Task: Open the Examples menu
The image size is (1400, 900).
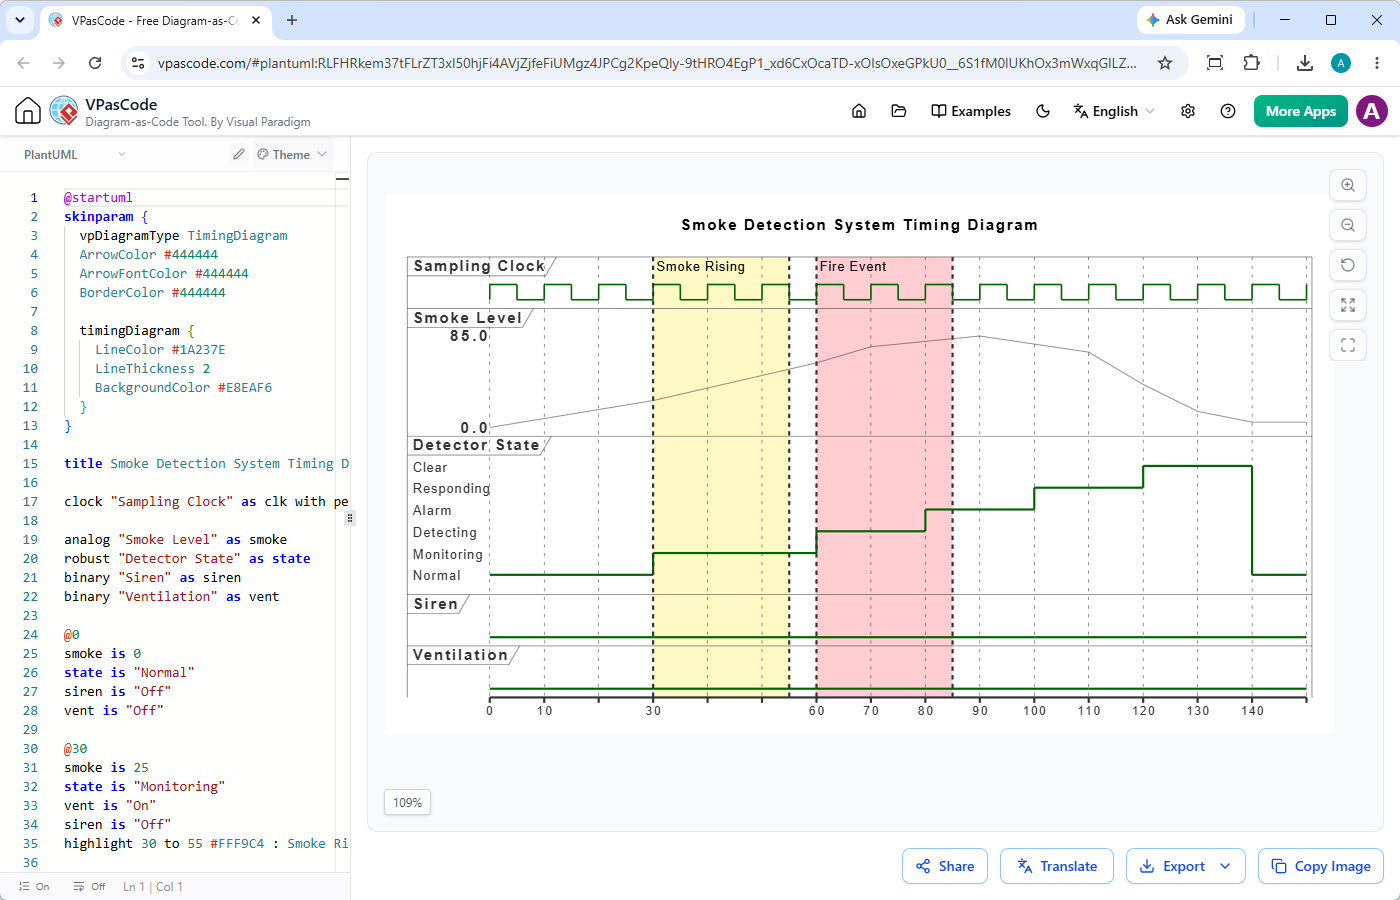Action: click(971, 111)
